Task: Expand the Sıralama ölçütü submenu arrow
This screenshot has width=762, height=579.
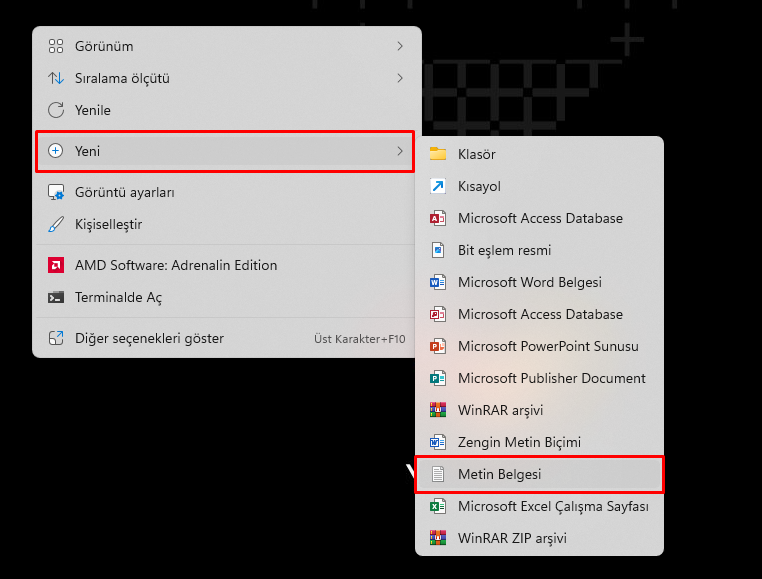Action: tap(400, 78)
